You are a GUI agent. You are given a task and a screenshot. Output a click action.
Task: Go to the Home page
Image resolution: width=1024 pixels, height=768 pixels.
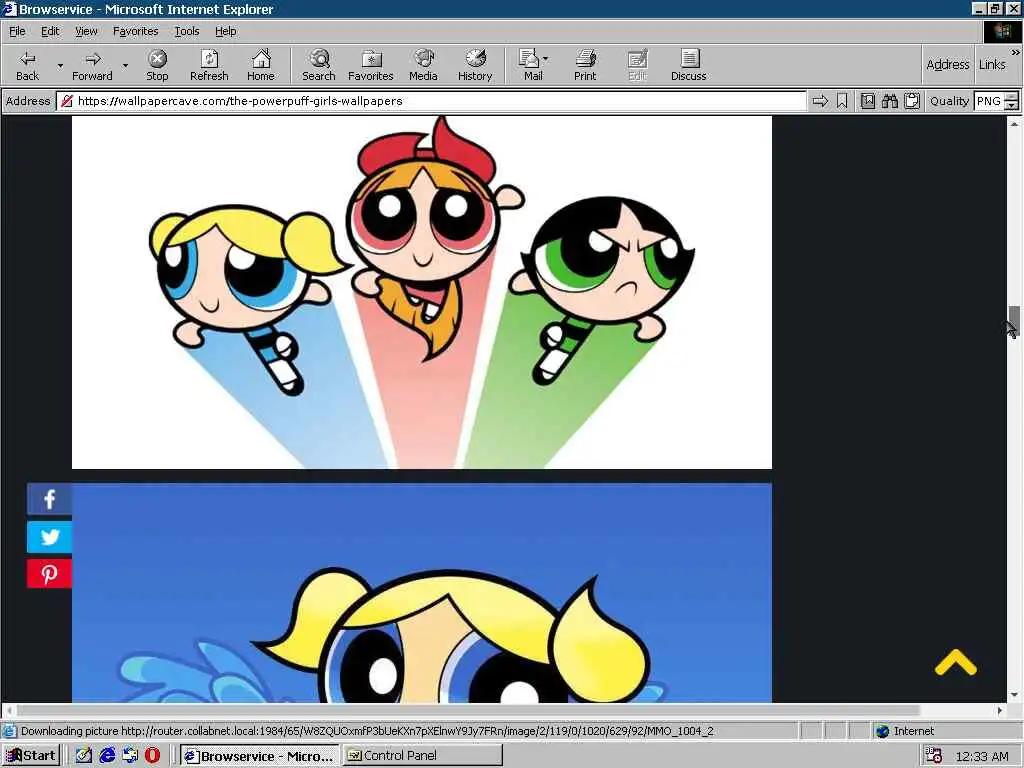point(261,65)
